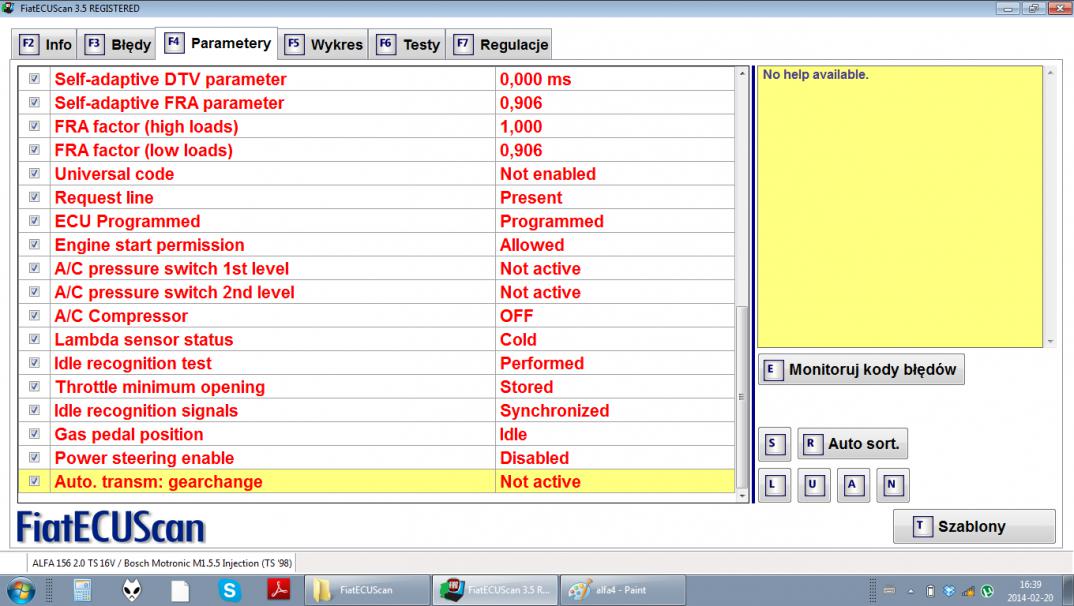Click parameter list scroll up arrow
The width and height of the screenshot is (1074, 606).
[742, 73]
